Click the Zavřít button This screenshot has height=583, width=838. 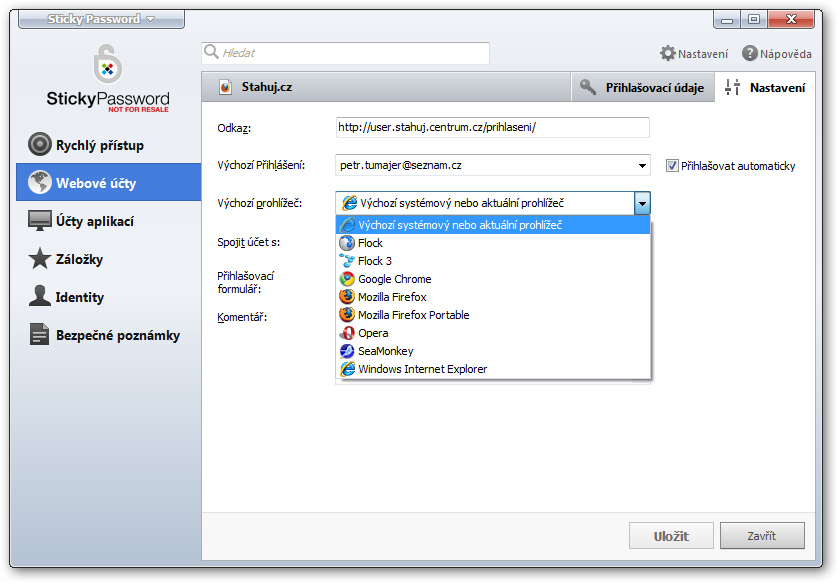[x=762, y=536]
